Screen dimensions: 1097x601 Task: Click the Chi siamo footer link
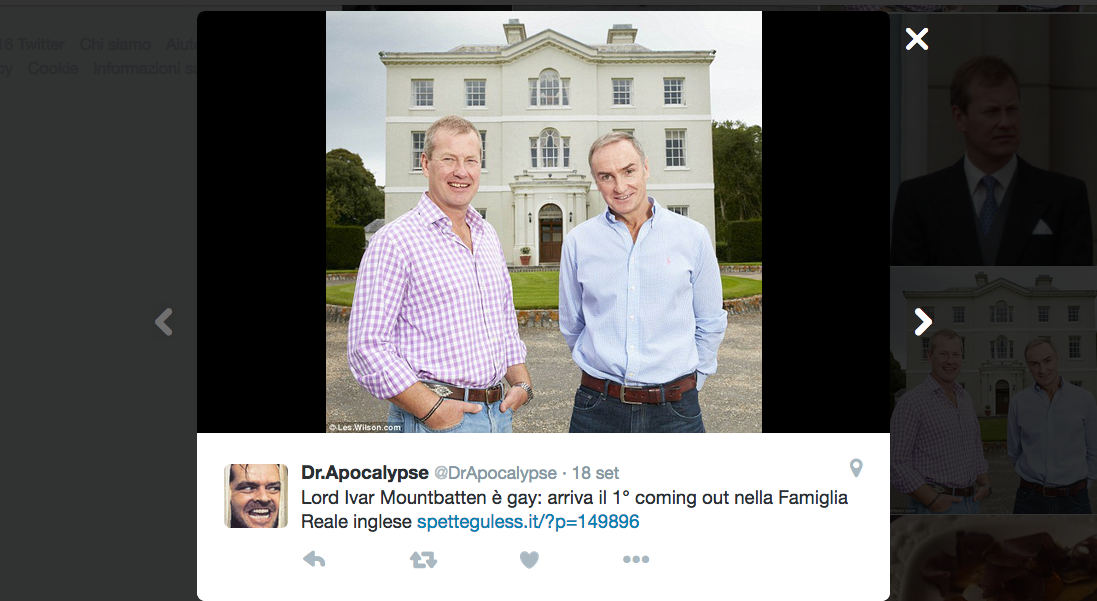click(x=115, y=45)
